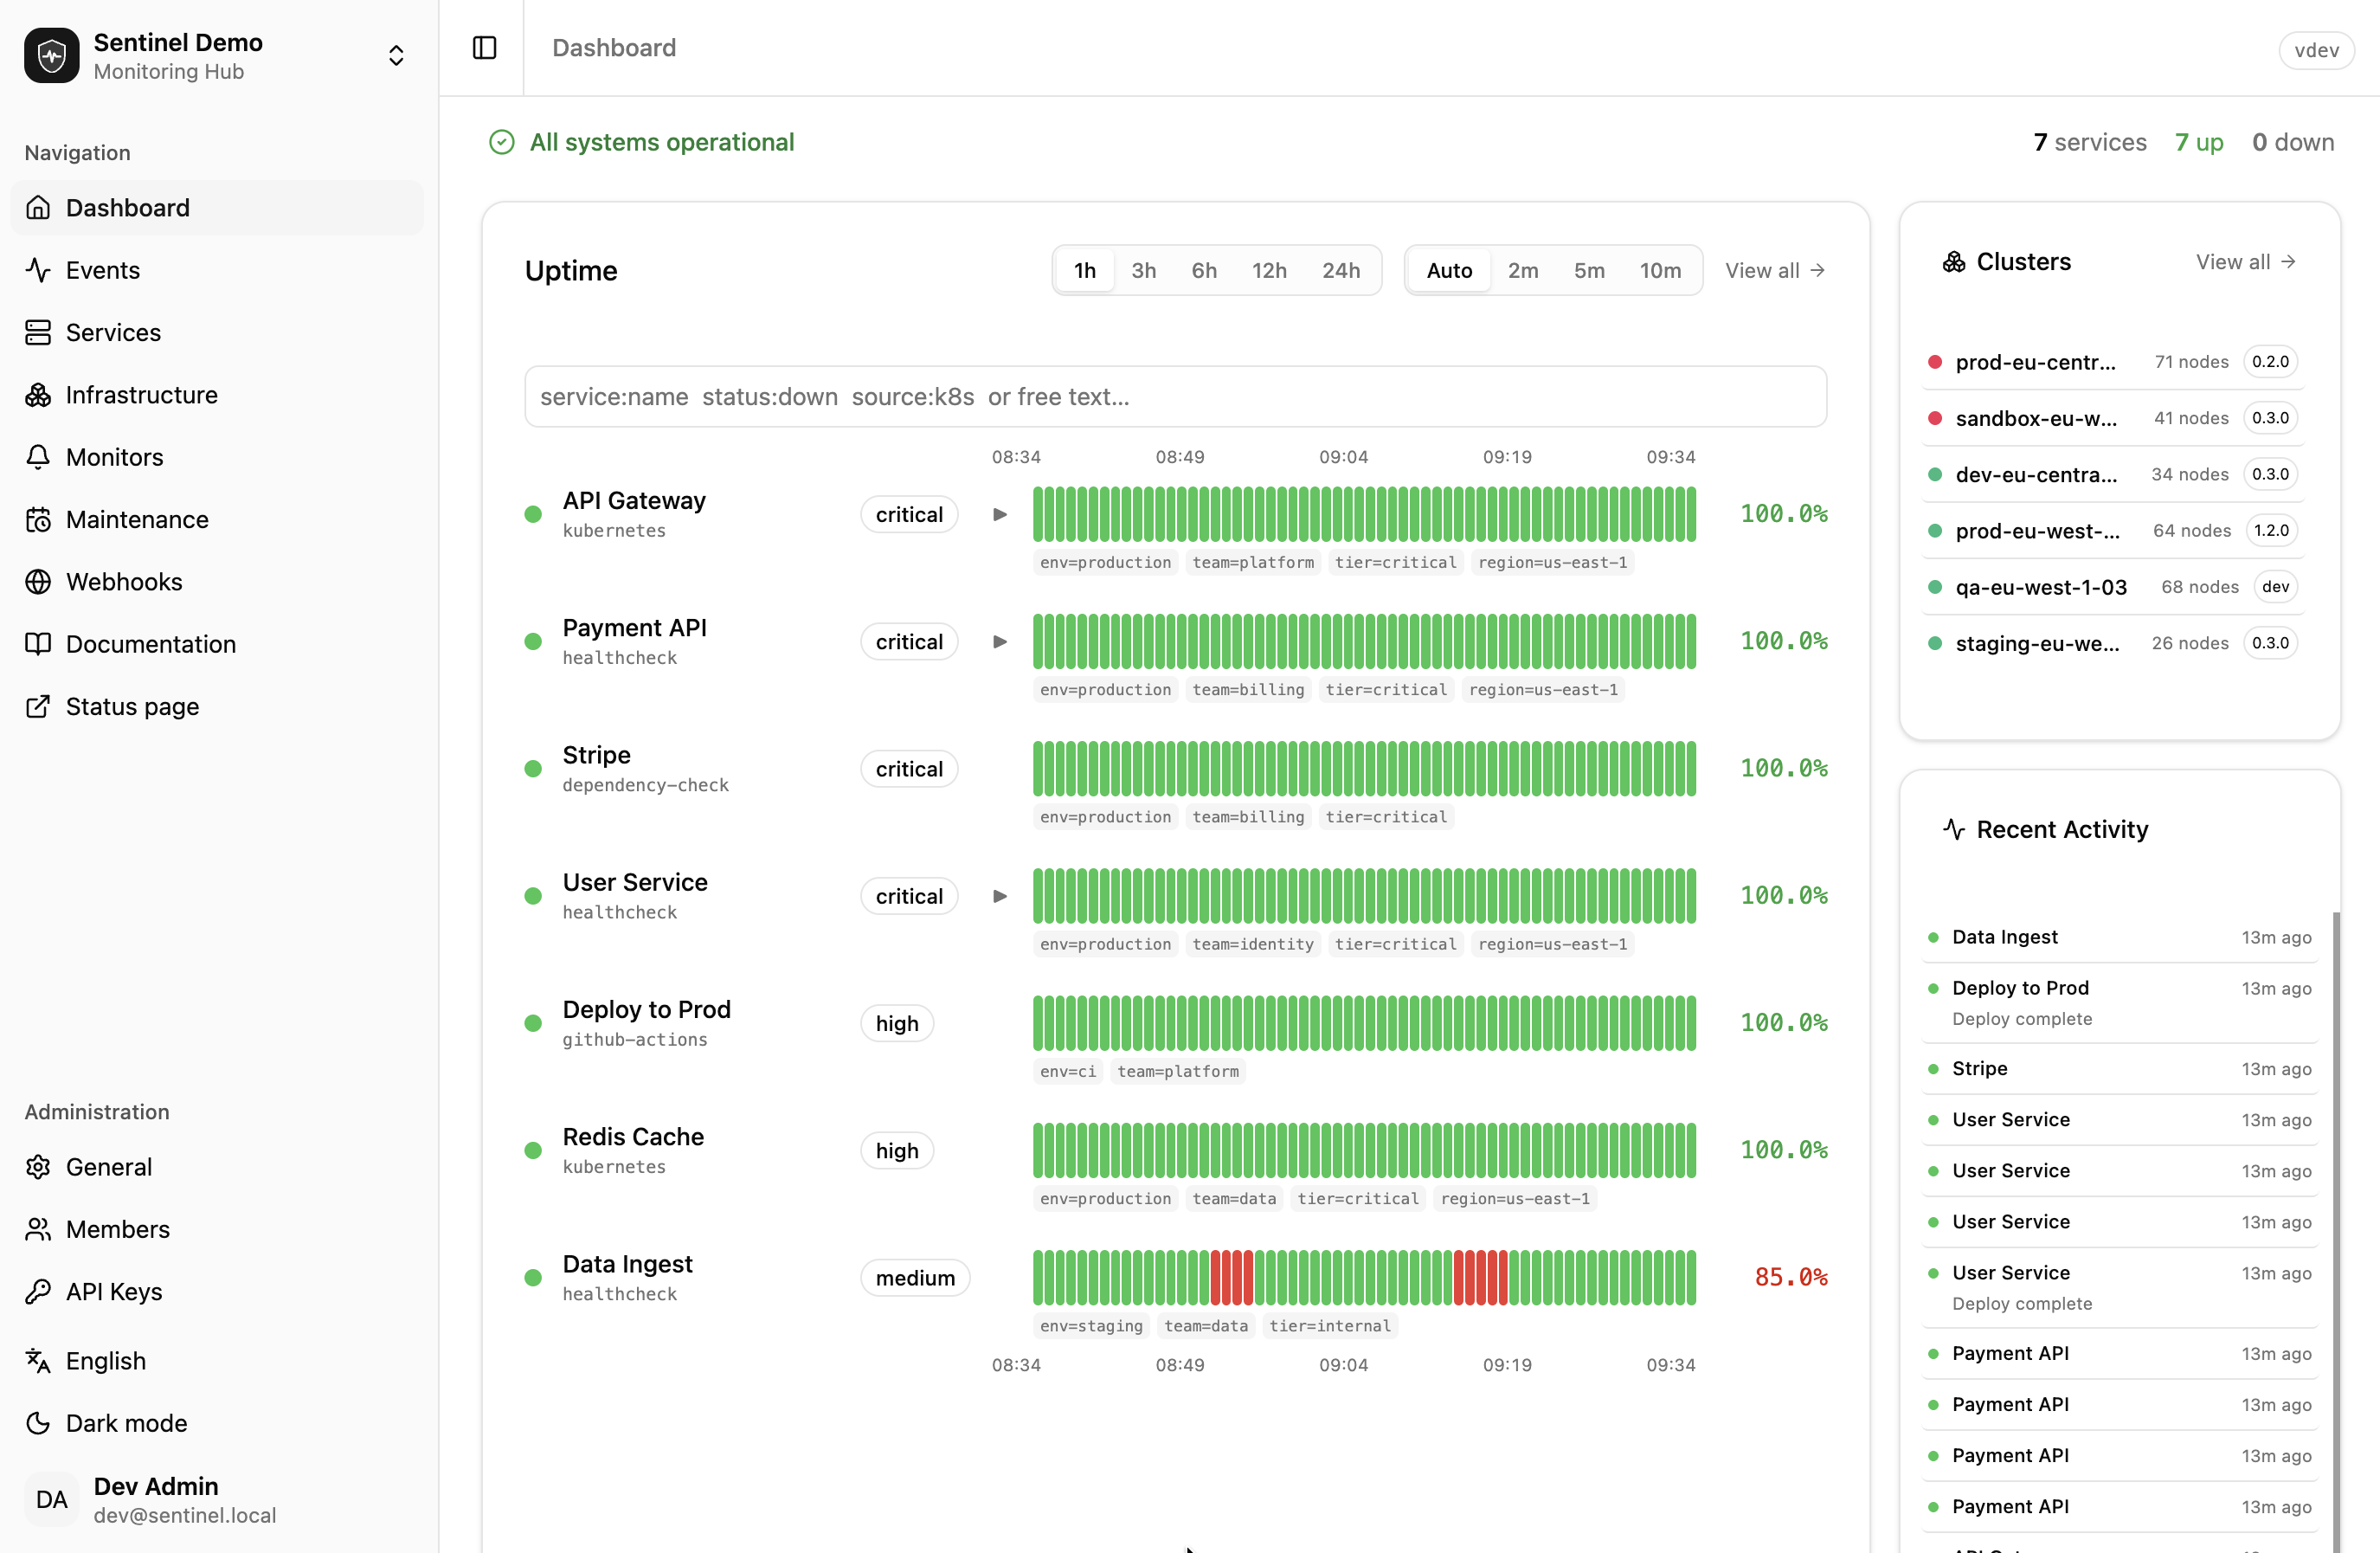
Task: Click the Redis Cache uptime bar
Action: [x=1364, y=1150]
